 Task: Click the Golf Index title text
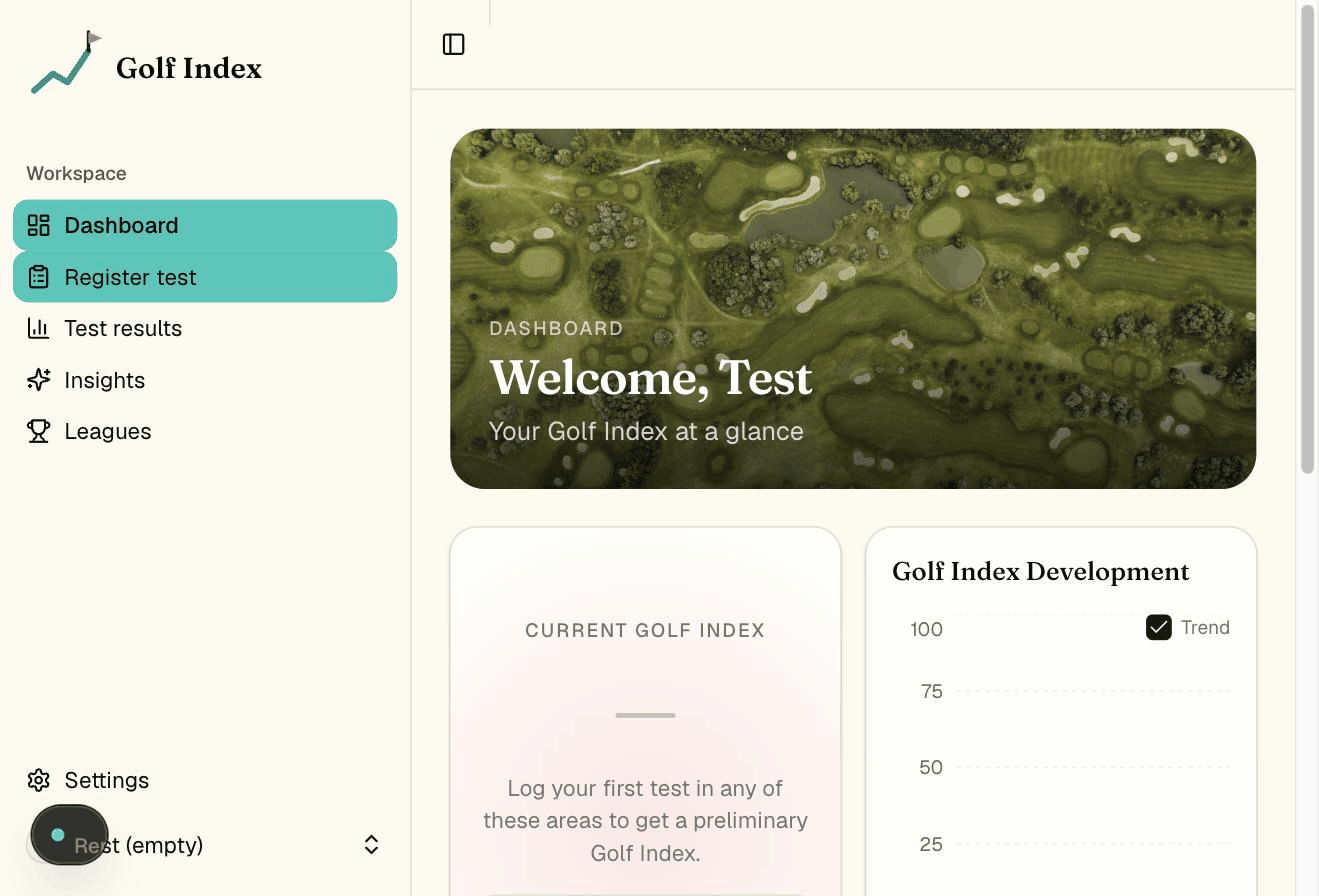[x=189, y=68]
